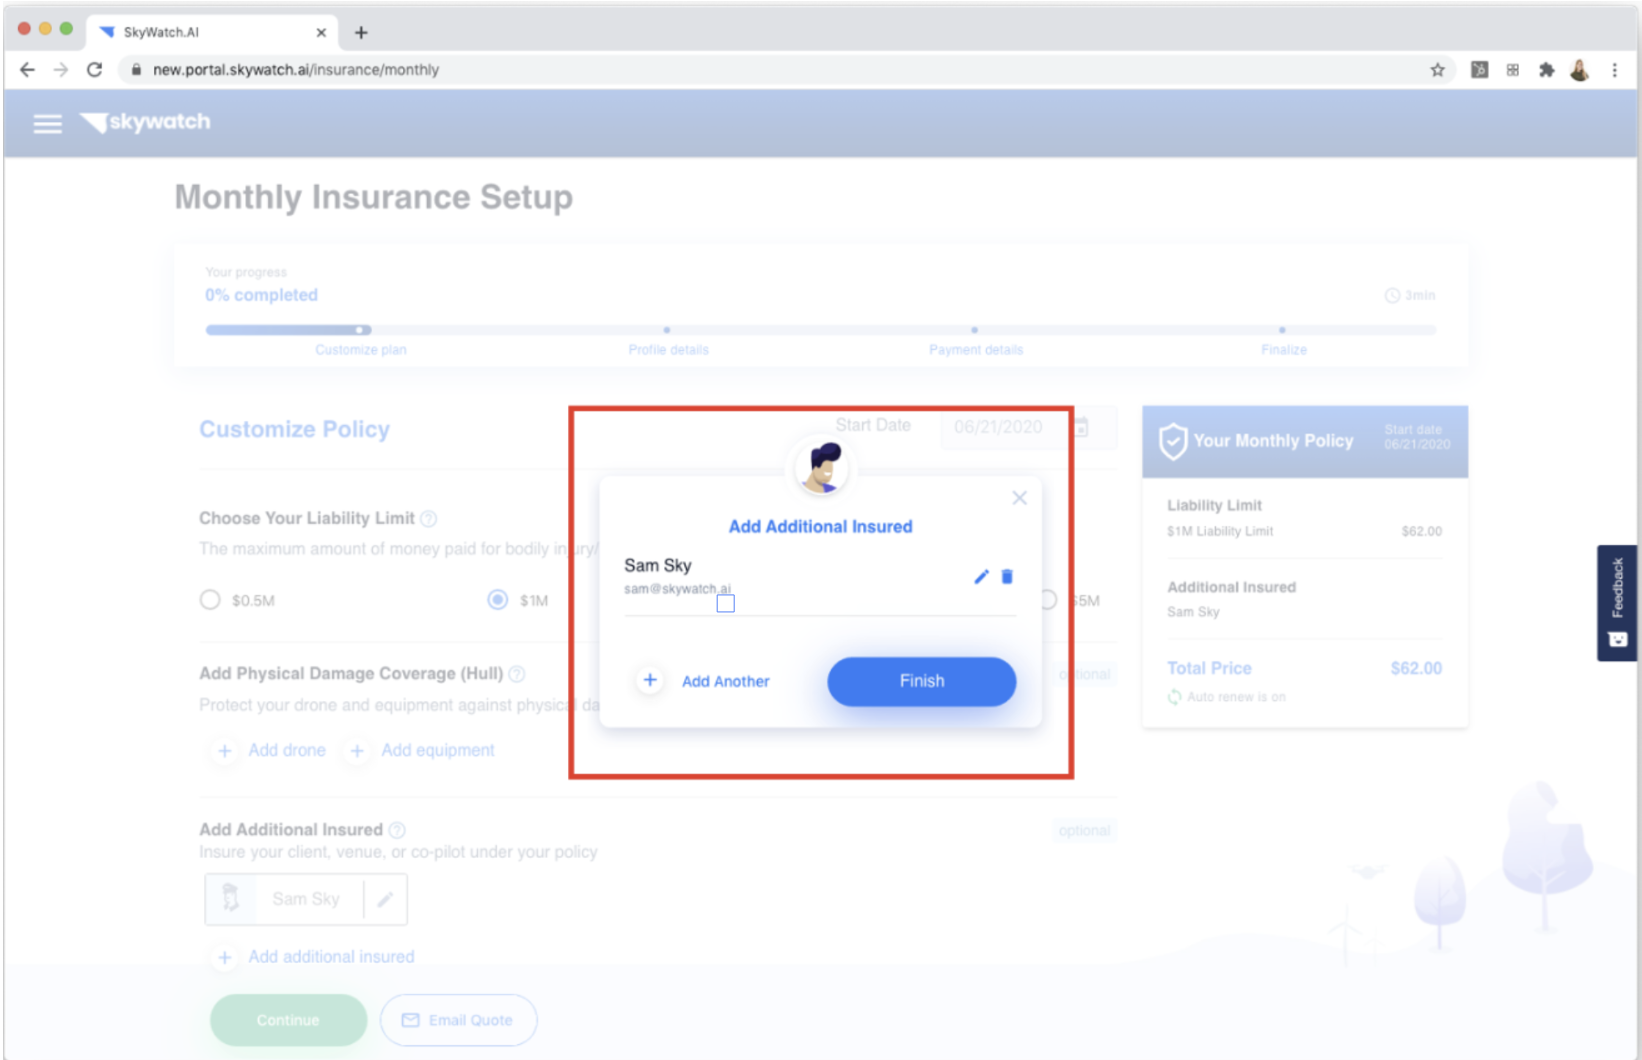
Task: Open Chrome three-dot menu
Action: [x=1614, y=70]
